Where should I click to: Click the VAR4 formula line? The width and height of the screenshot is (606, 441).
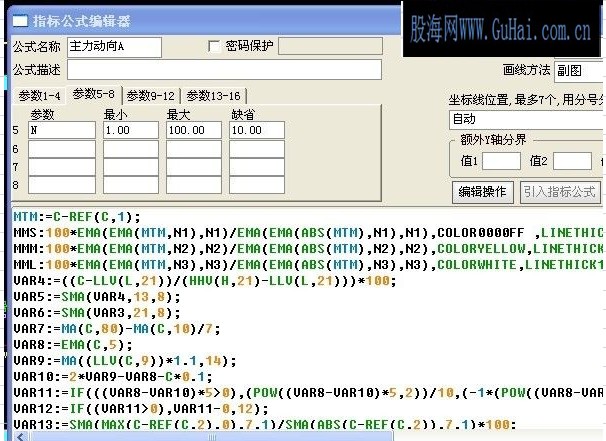click(x=205, y=281)
